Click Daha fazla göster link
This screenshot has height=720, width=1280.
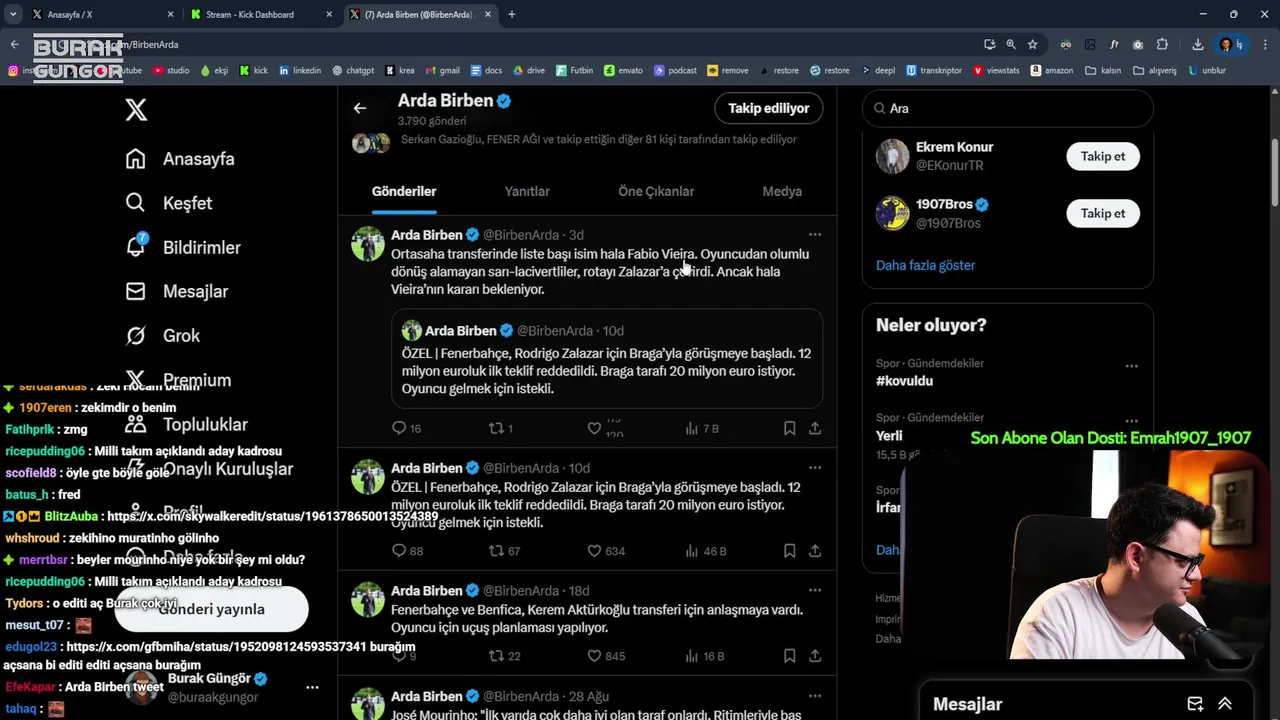tap(925, 265)
